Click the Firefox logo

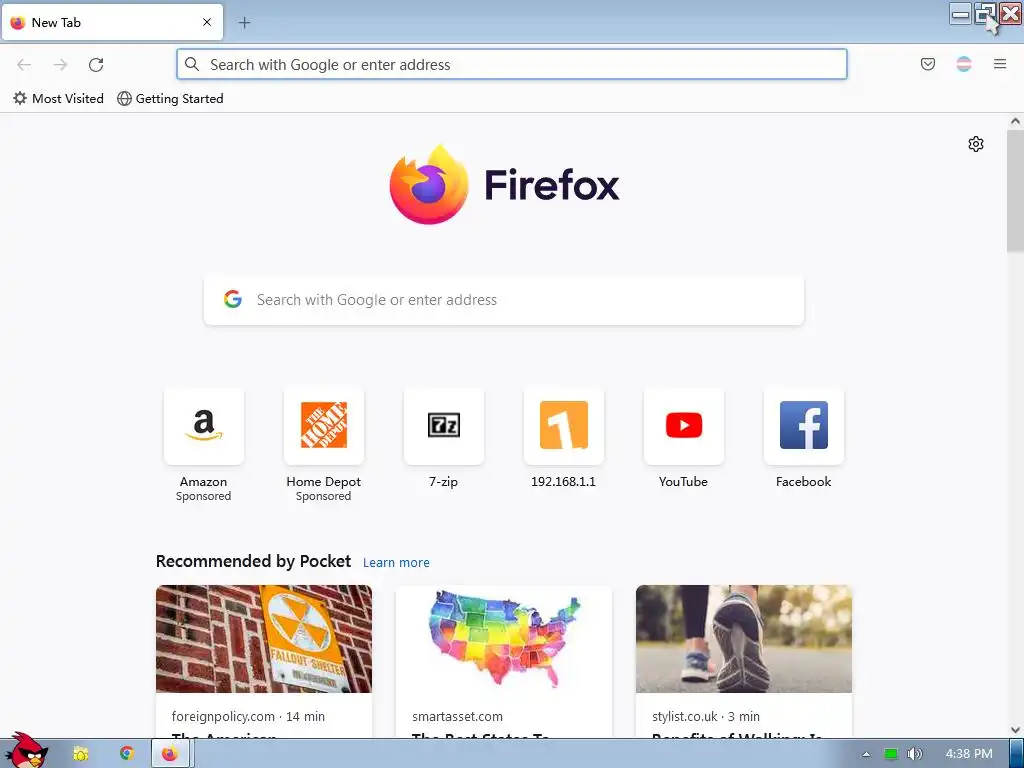point(504,185)
